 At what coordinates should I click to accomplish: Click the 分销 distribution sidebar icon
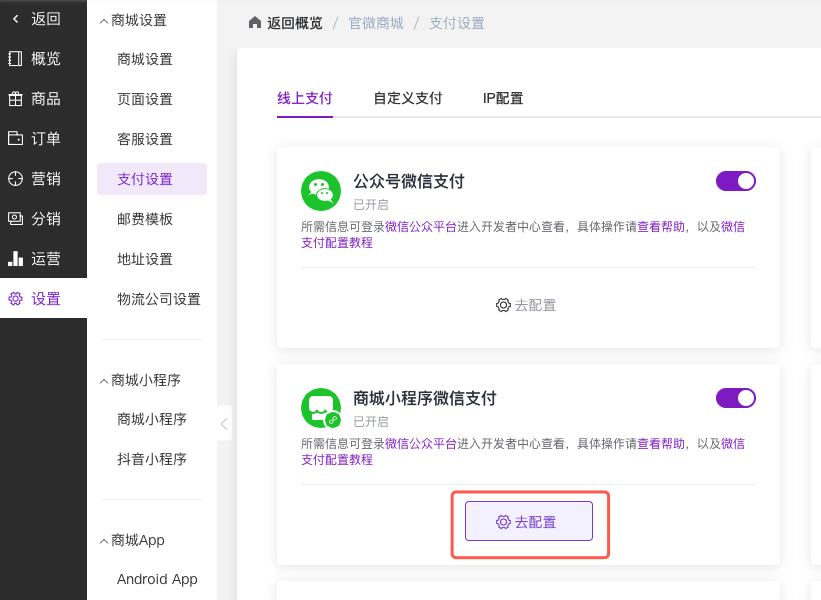pyautogui.click(x=15, y=218)
